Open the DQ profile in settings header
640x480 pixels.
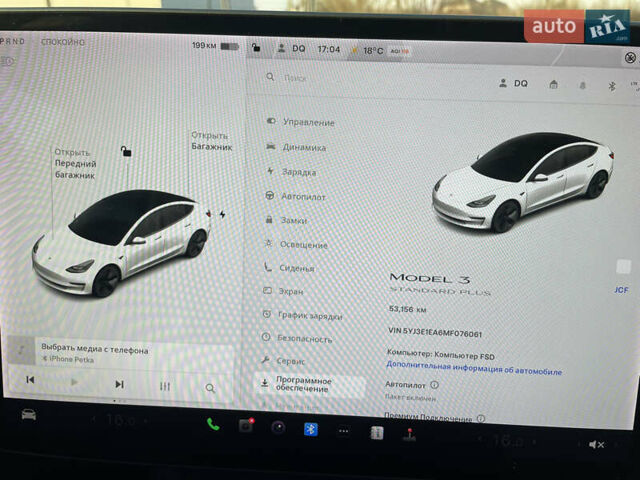coord(513,83)
